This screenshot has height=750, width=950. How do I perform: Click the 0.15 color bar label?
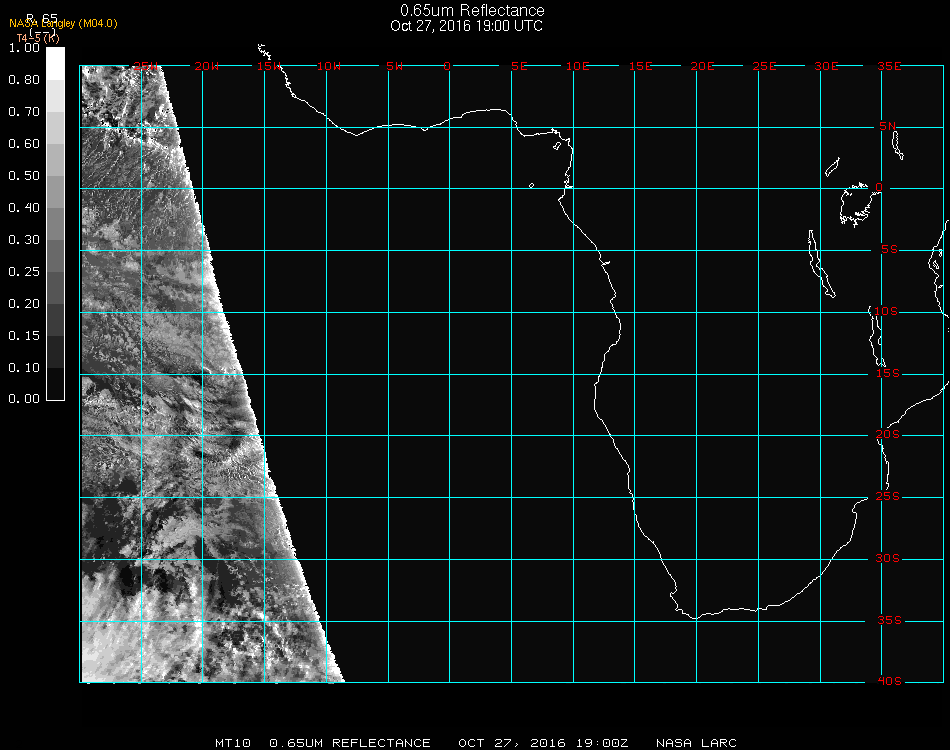point(24,336)
